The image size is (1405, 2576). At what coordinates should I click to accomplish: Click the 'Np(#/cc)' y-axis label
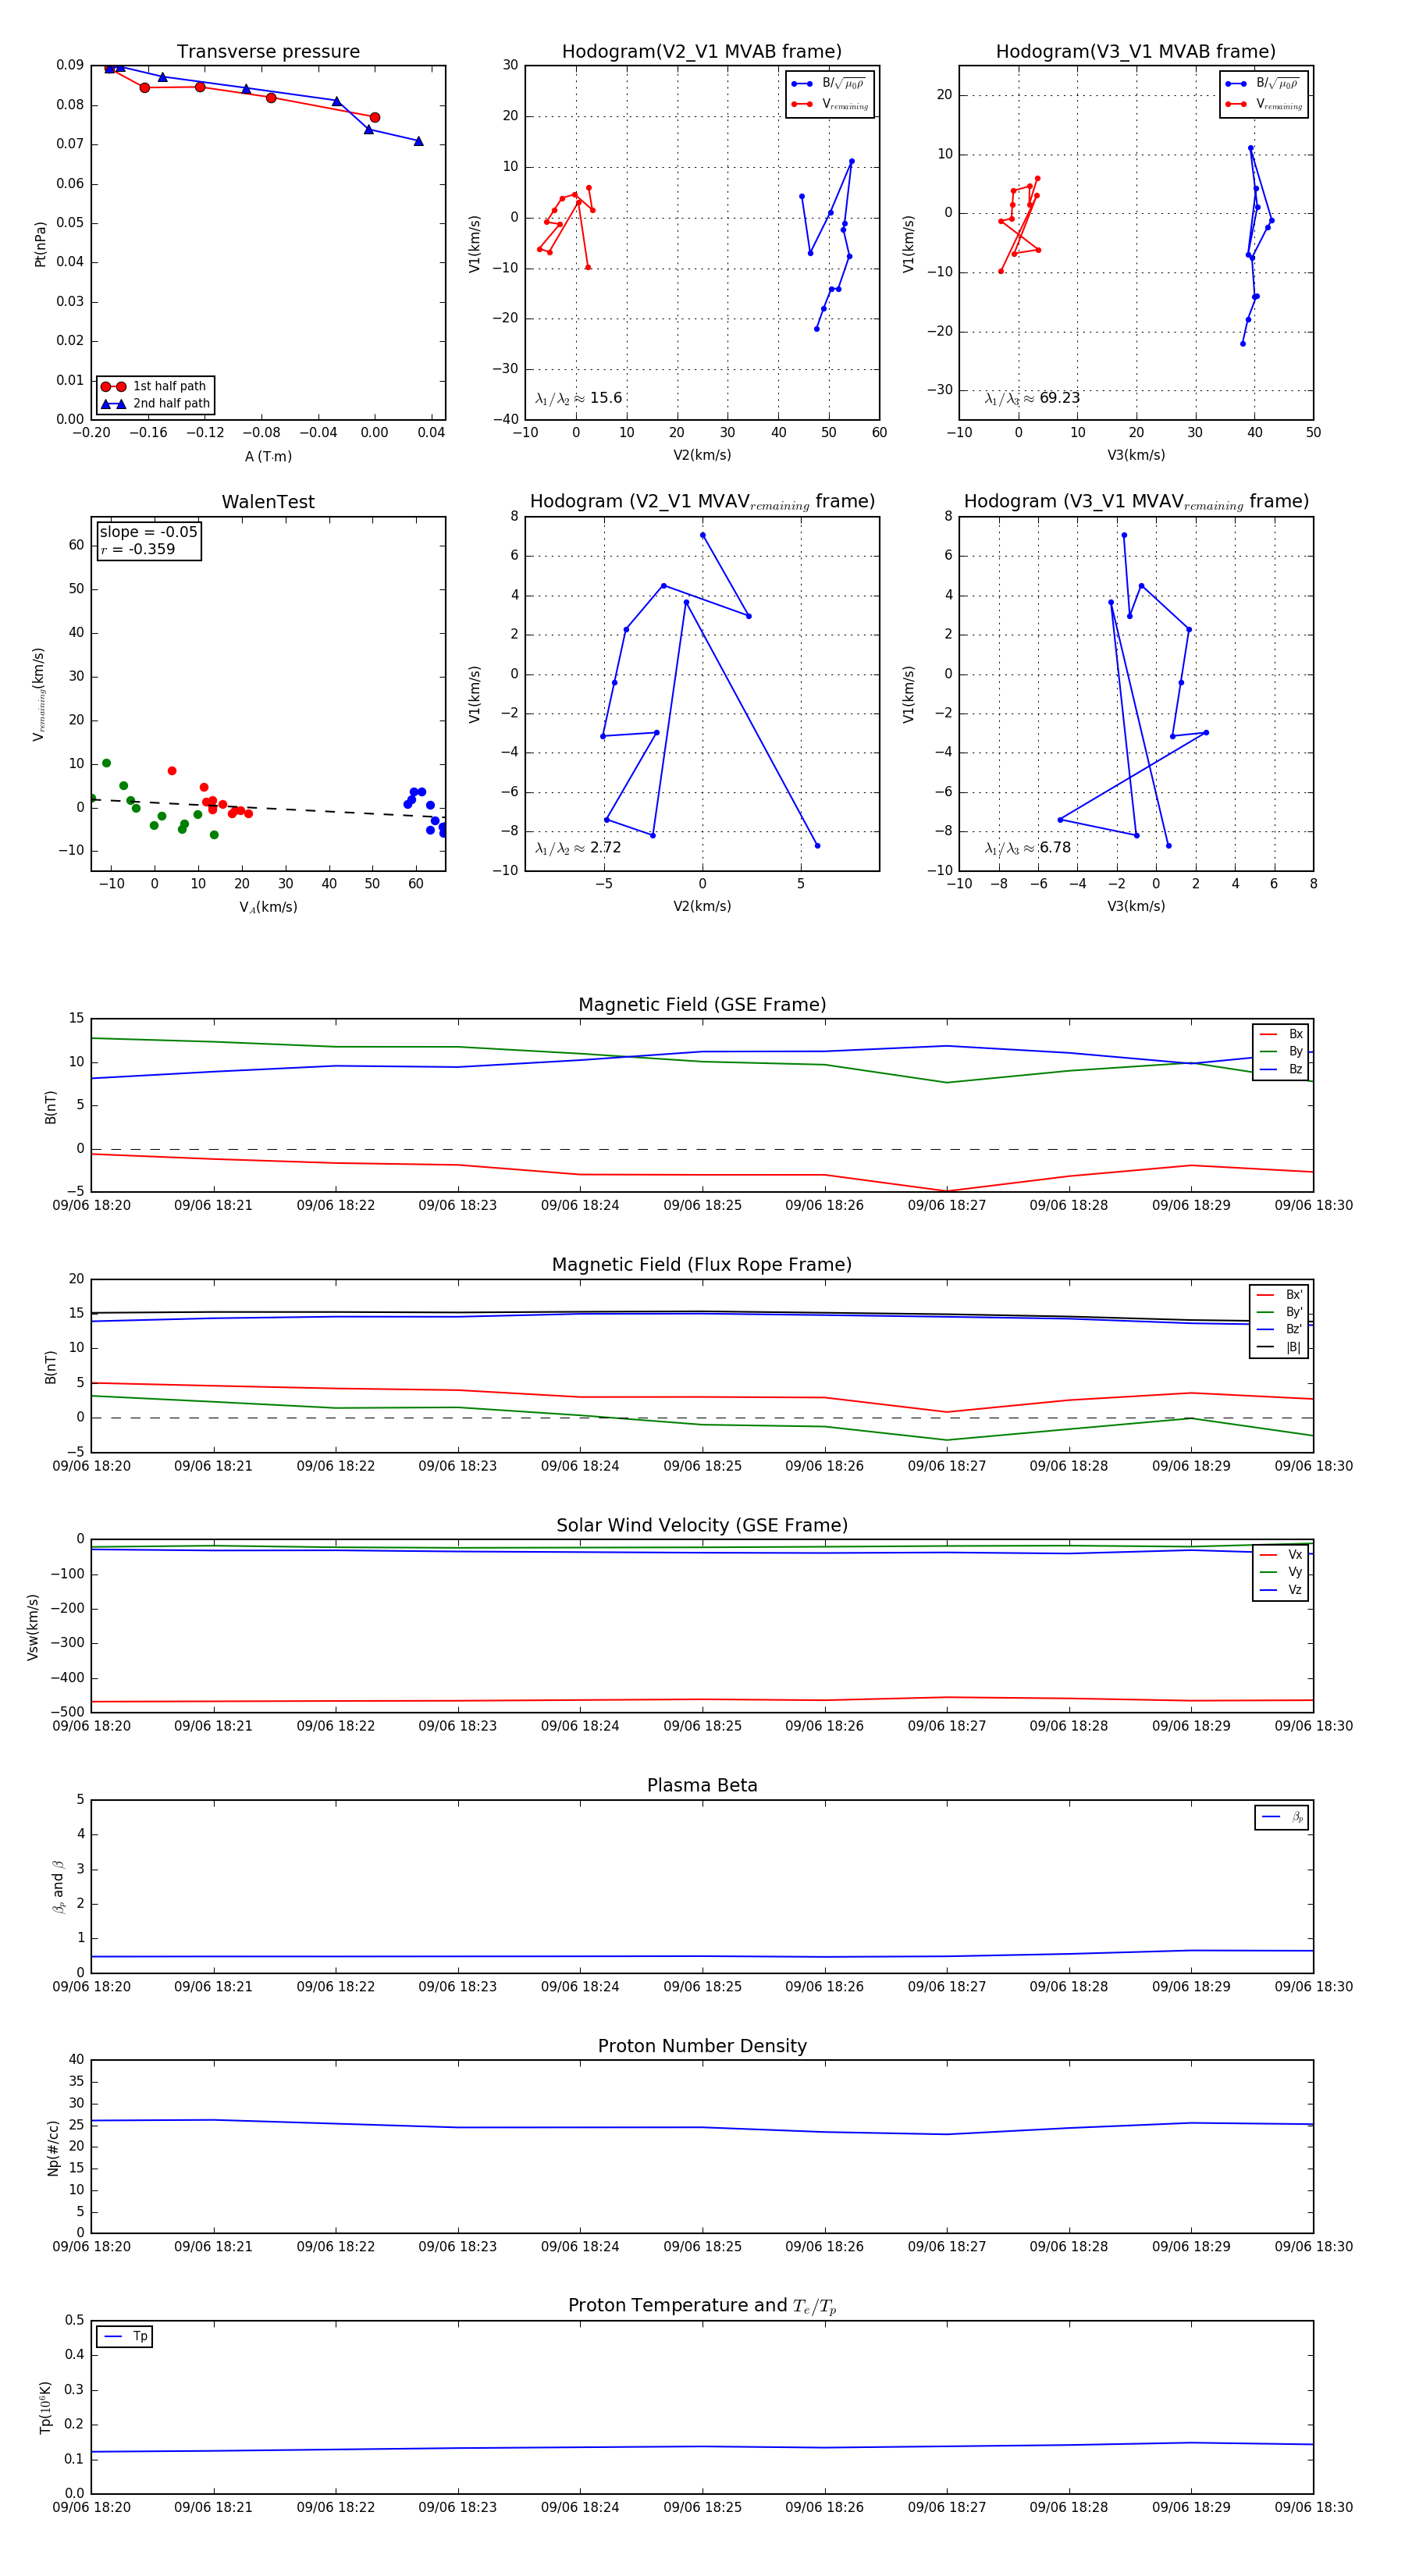[x=54, y=2148]
